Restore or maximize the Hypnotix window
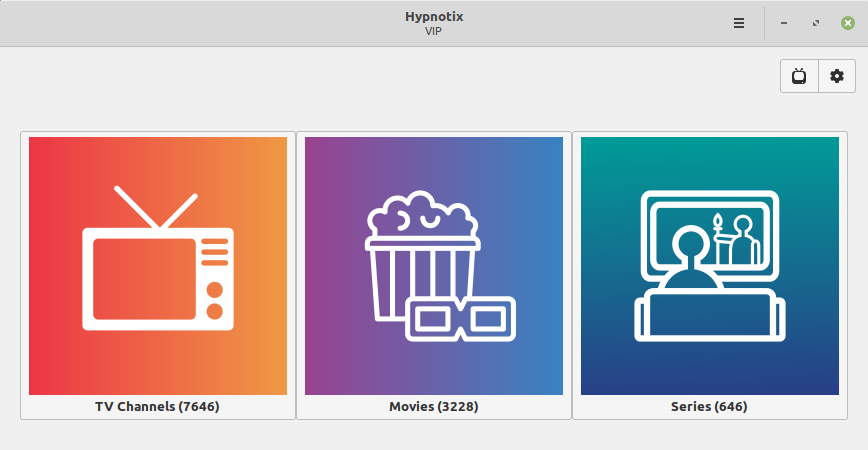Image resolution: width=868 pixels, height=450 pixels. [x=816, y=23]
